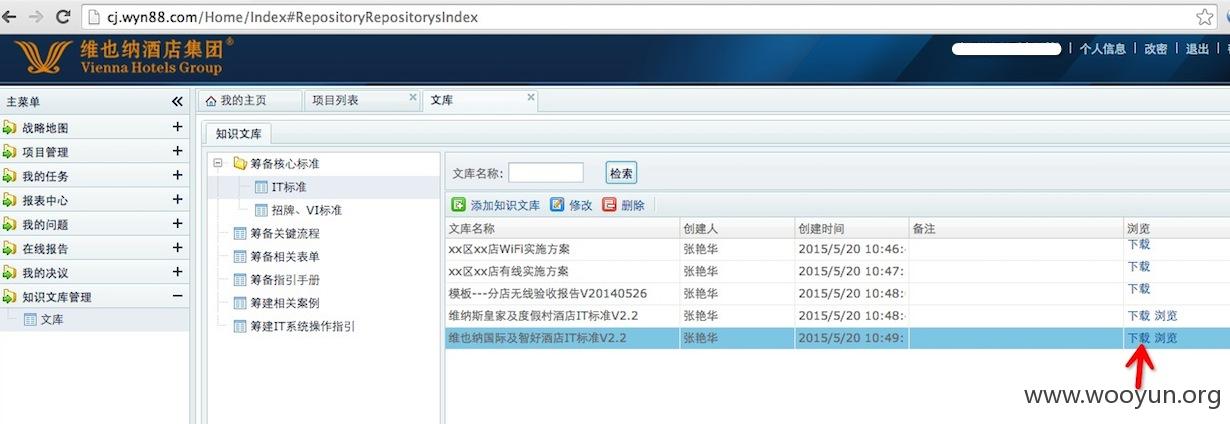Sort by the 创建时间 column header

click(851, 229)
